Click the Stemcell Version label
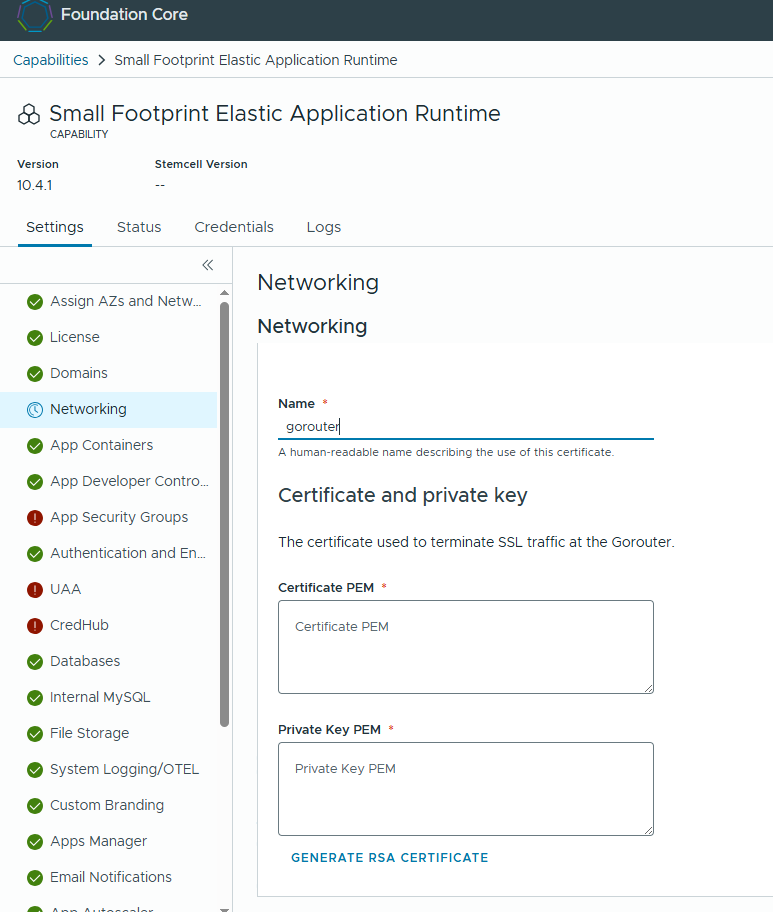The width and height of the screenshot is (773, 912). [201, 164]
